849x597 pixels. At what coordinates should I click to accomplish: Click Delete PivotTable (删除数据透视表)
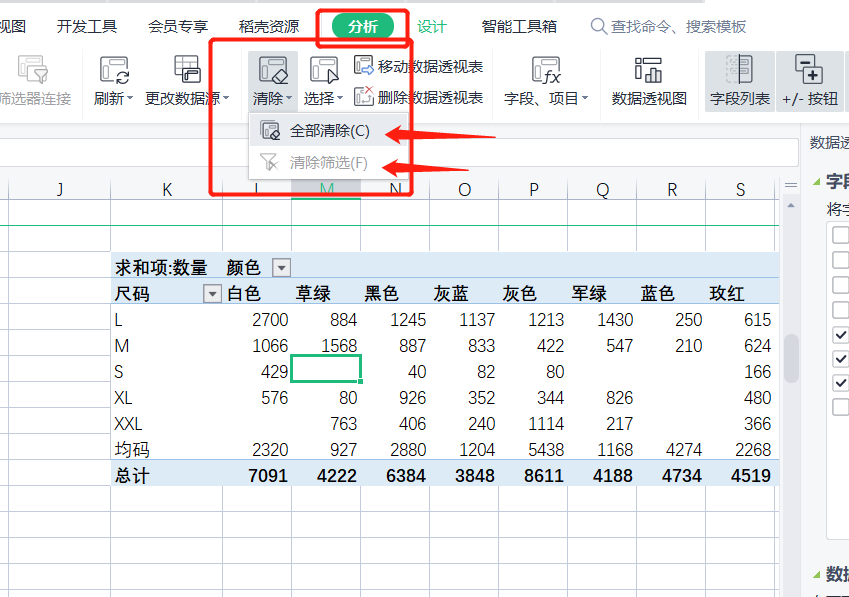418,97
